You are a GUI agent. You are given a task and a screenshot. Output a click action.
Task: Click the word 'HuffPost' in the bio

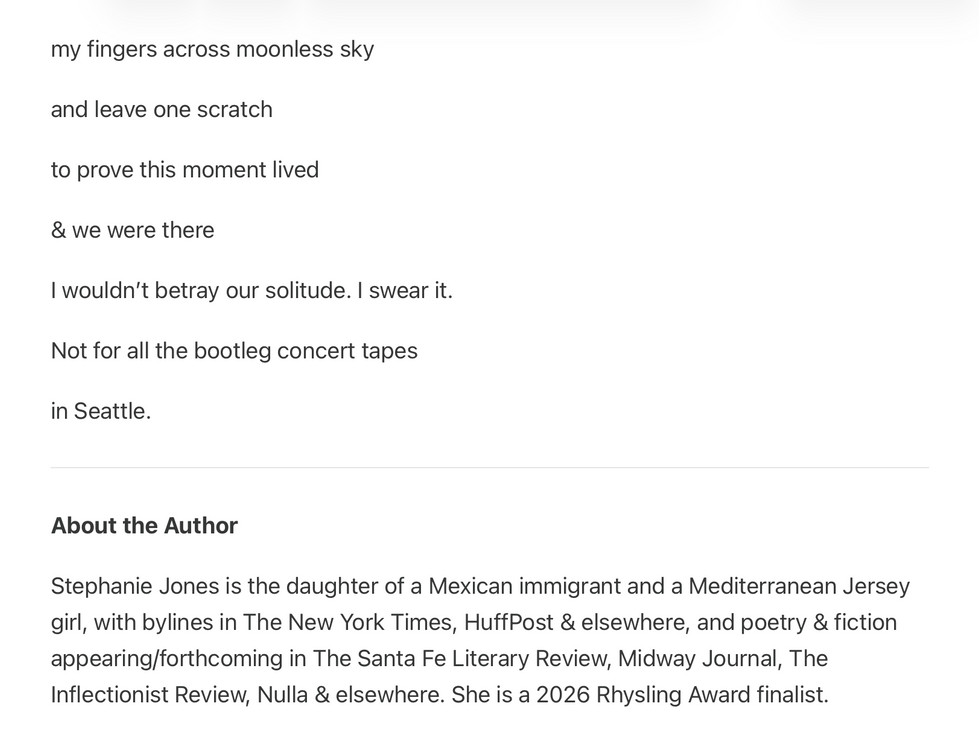509,623
